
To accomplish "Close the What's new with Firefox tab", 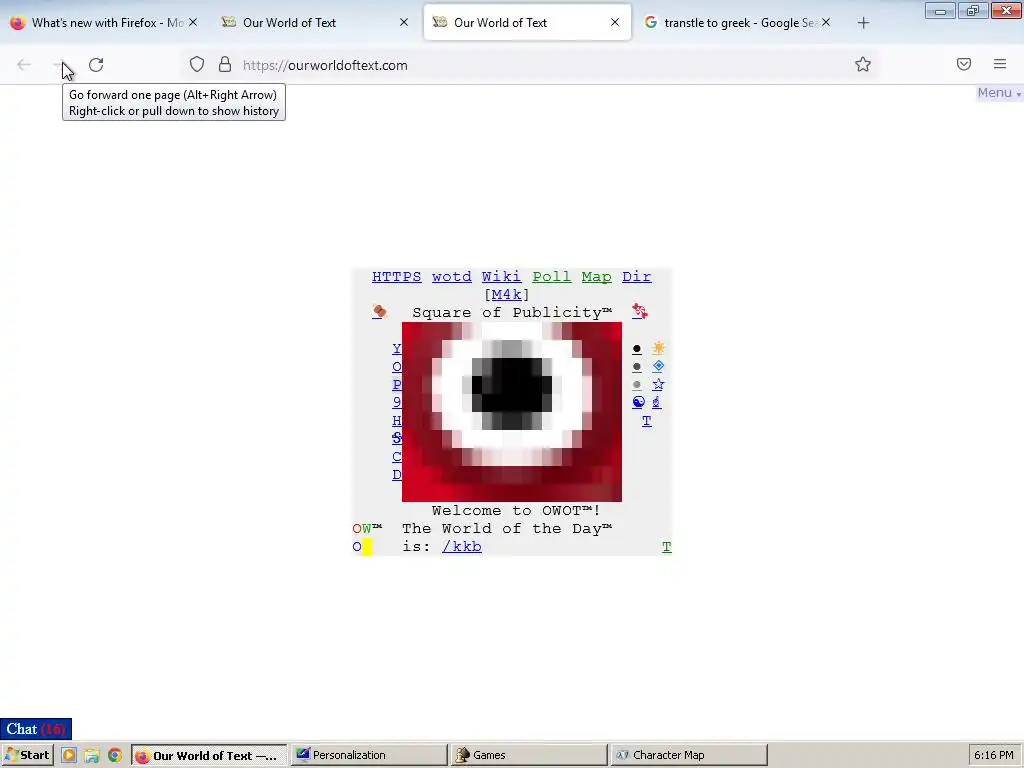I will tap(193, 22).
